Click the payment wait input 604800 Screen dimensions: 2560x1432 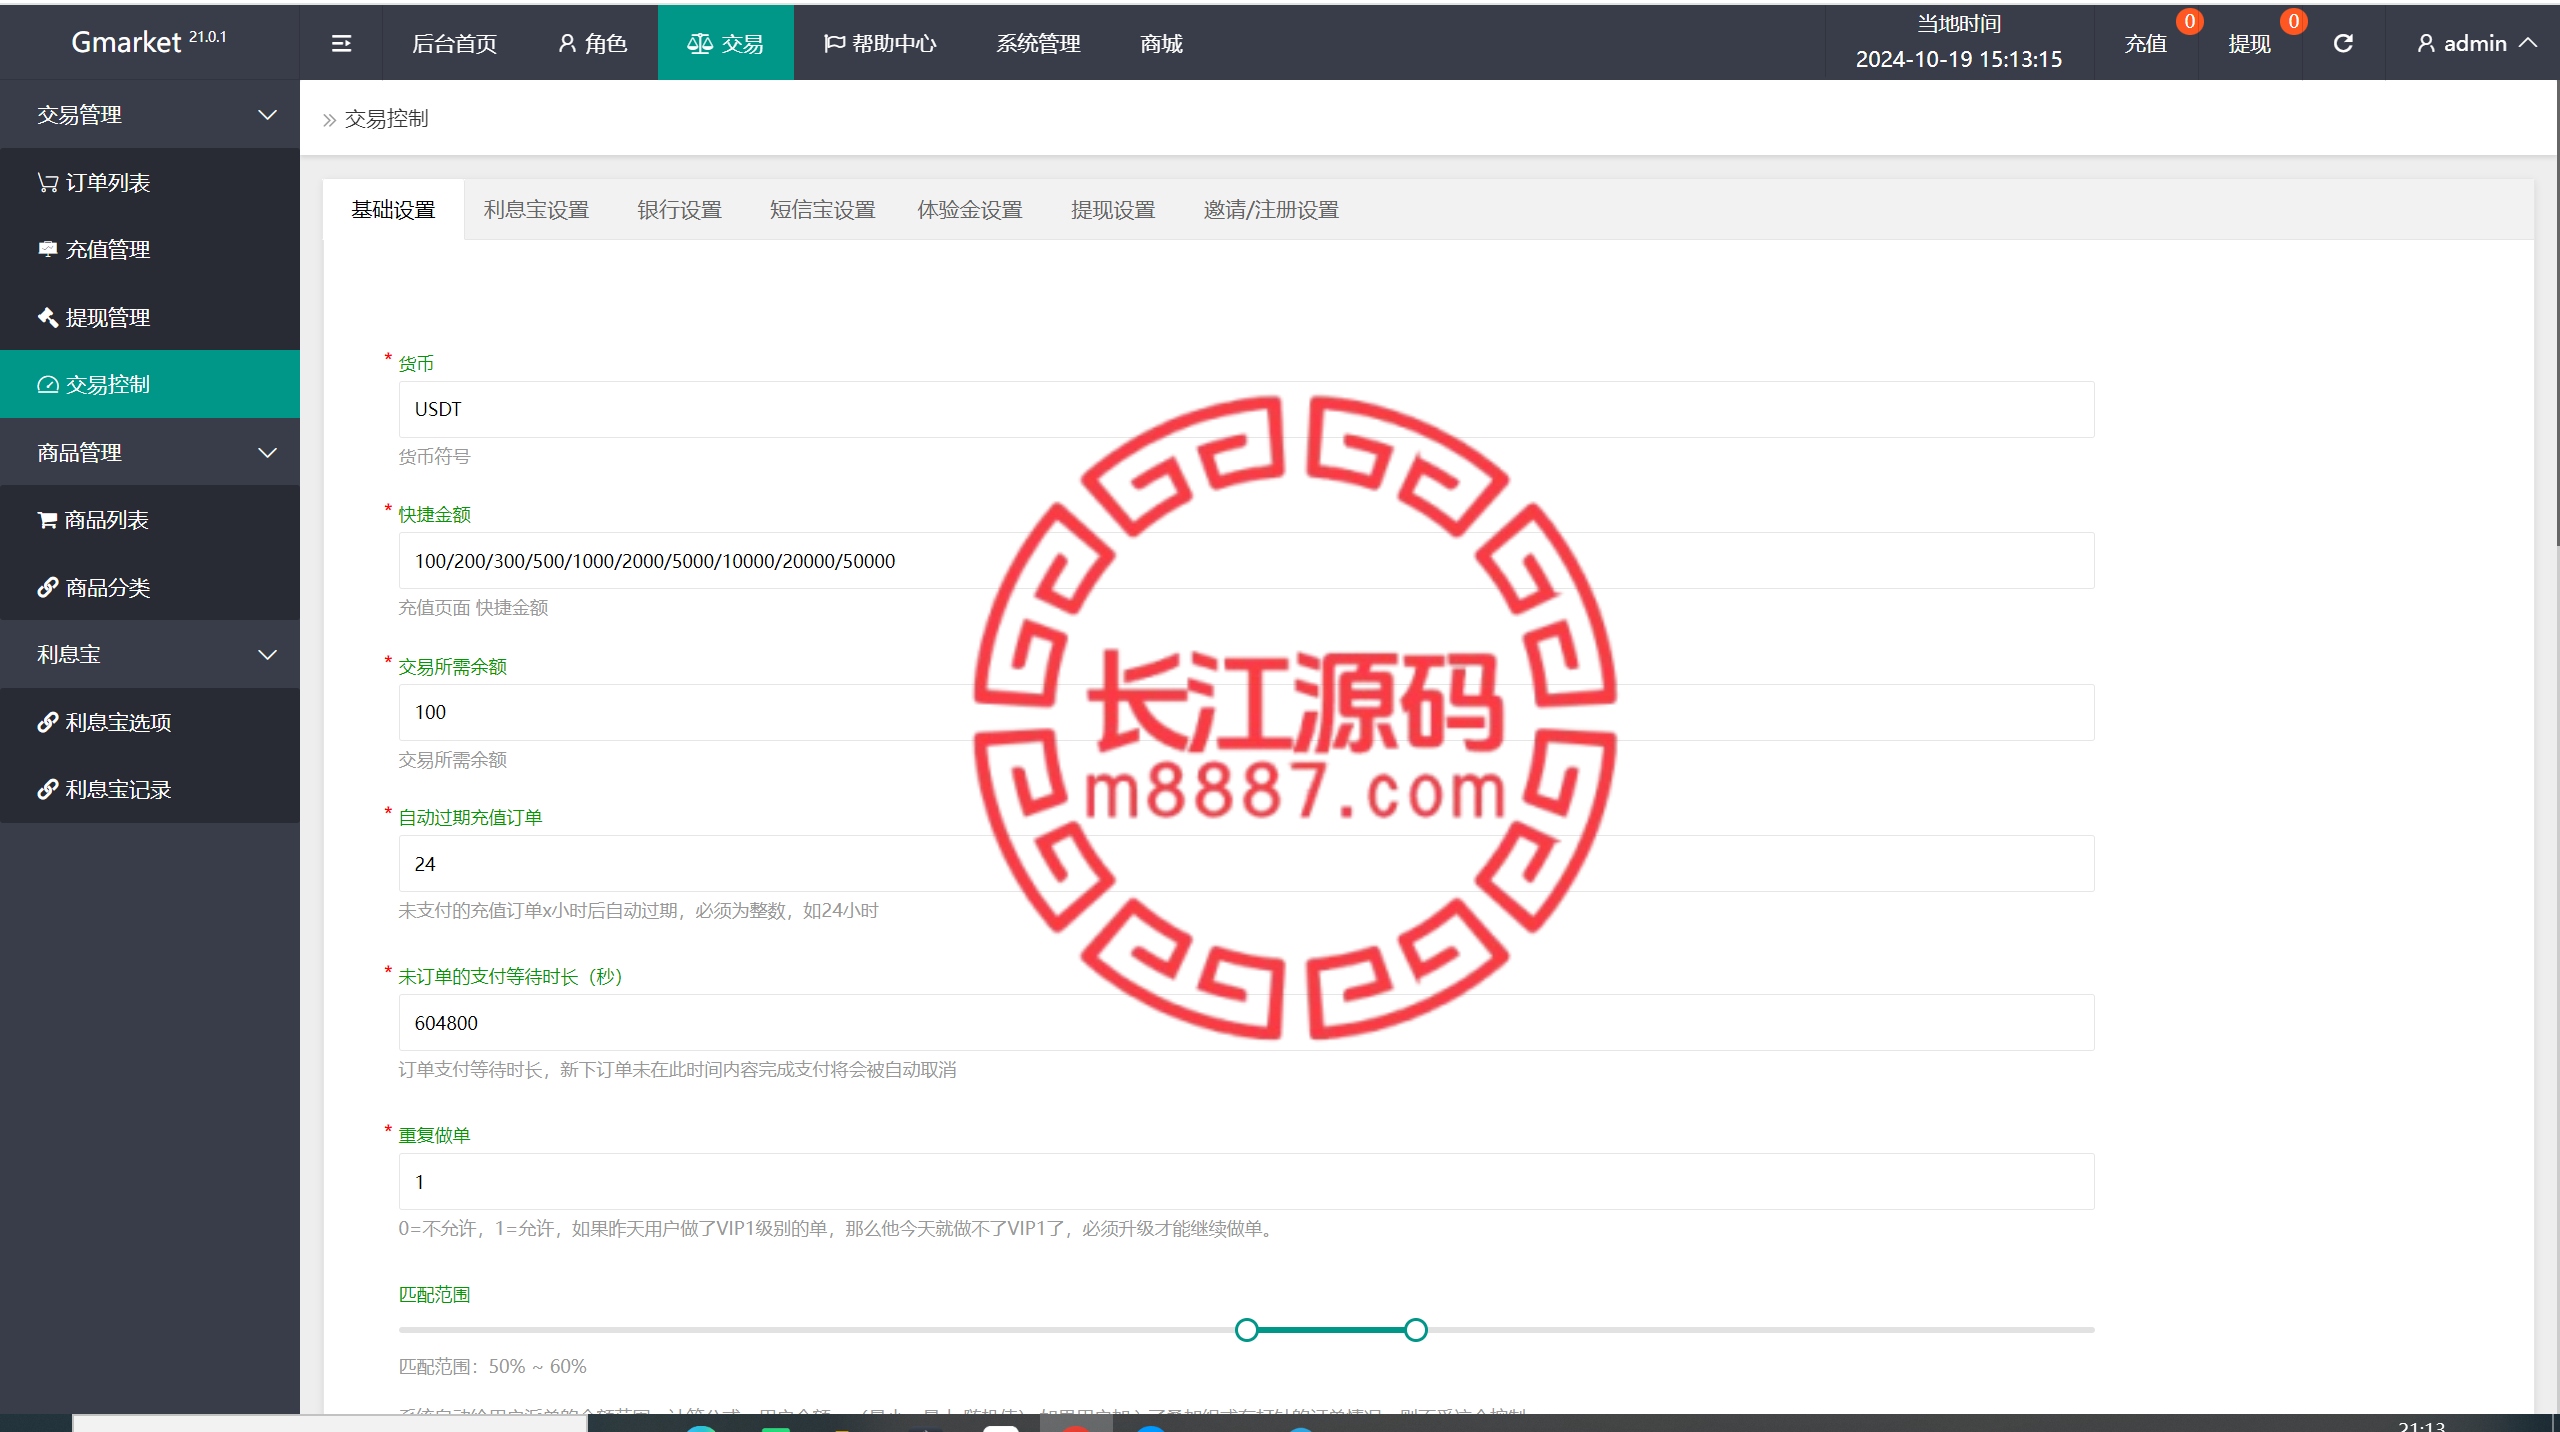(1246, 1023)
